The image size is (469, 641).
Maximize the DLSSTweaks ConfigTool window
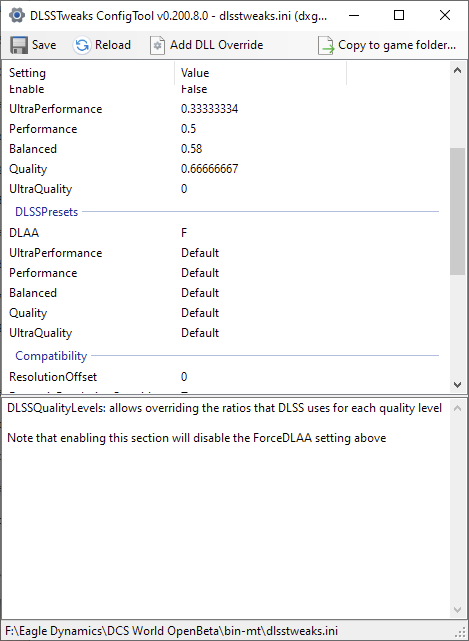pos(399,16)
